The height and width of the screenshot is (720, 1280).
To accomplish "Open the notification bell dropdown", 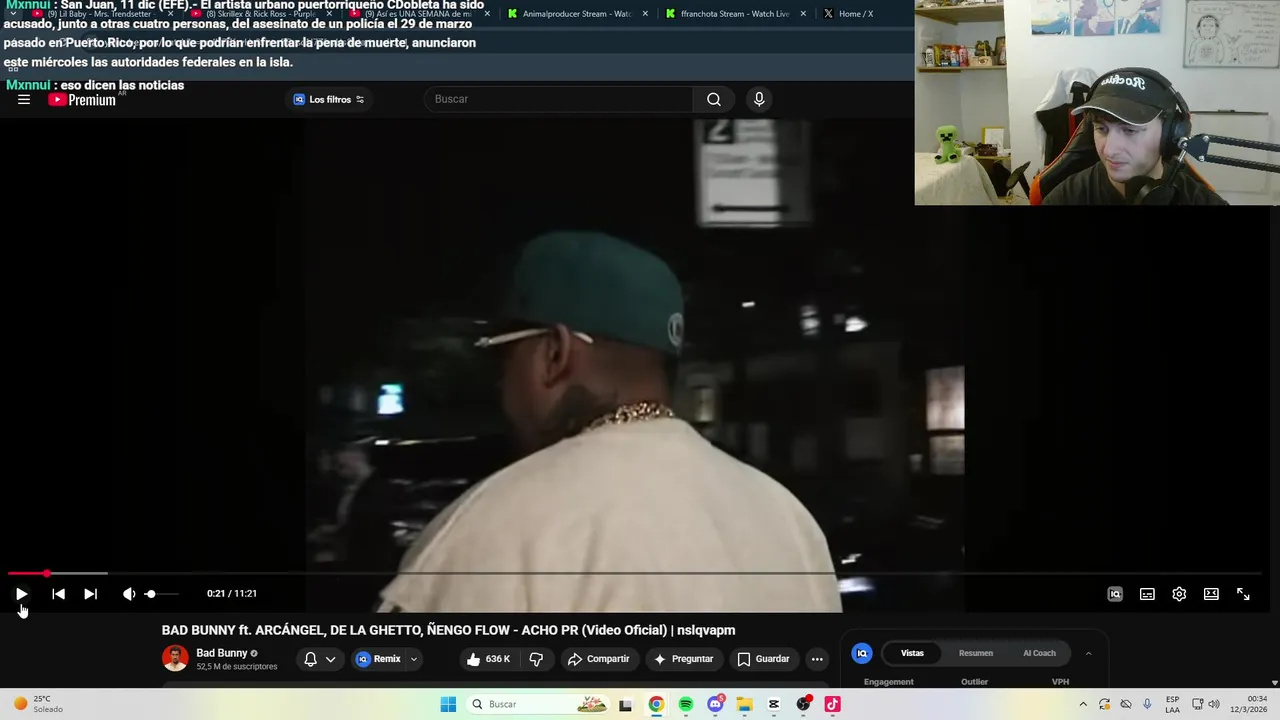I will click(319, 659).
